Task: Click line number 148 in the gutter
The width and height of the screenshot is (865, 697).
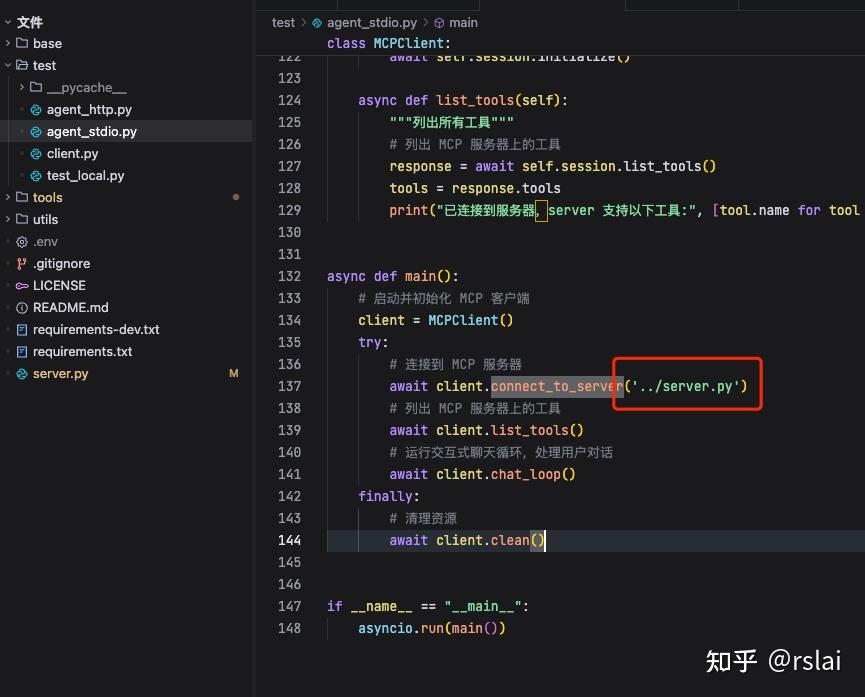Action: coord(290,629)
